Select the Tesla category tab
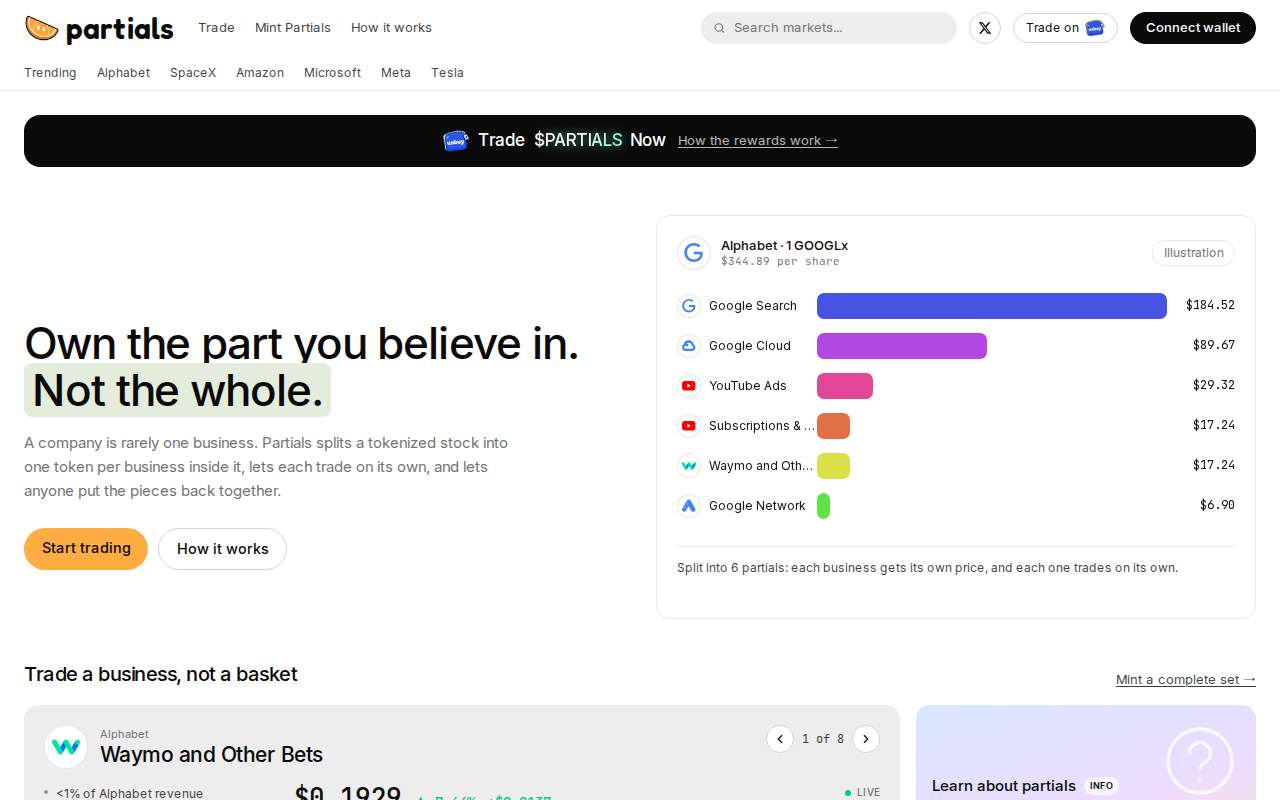Screen dimensions: 1280x800 coord(447,73)
